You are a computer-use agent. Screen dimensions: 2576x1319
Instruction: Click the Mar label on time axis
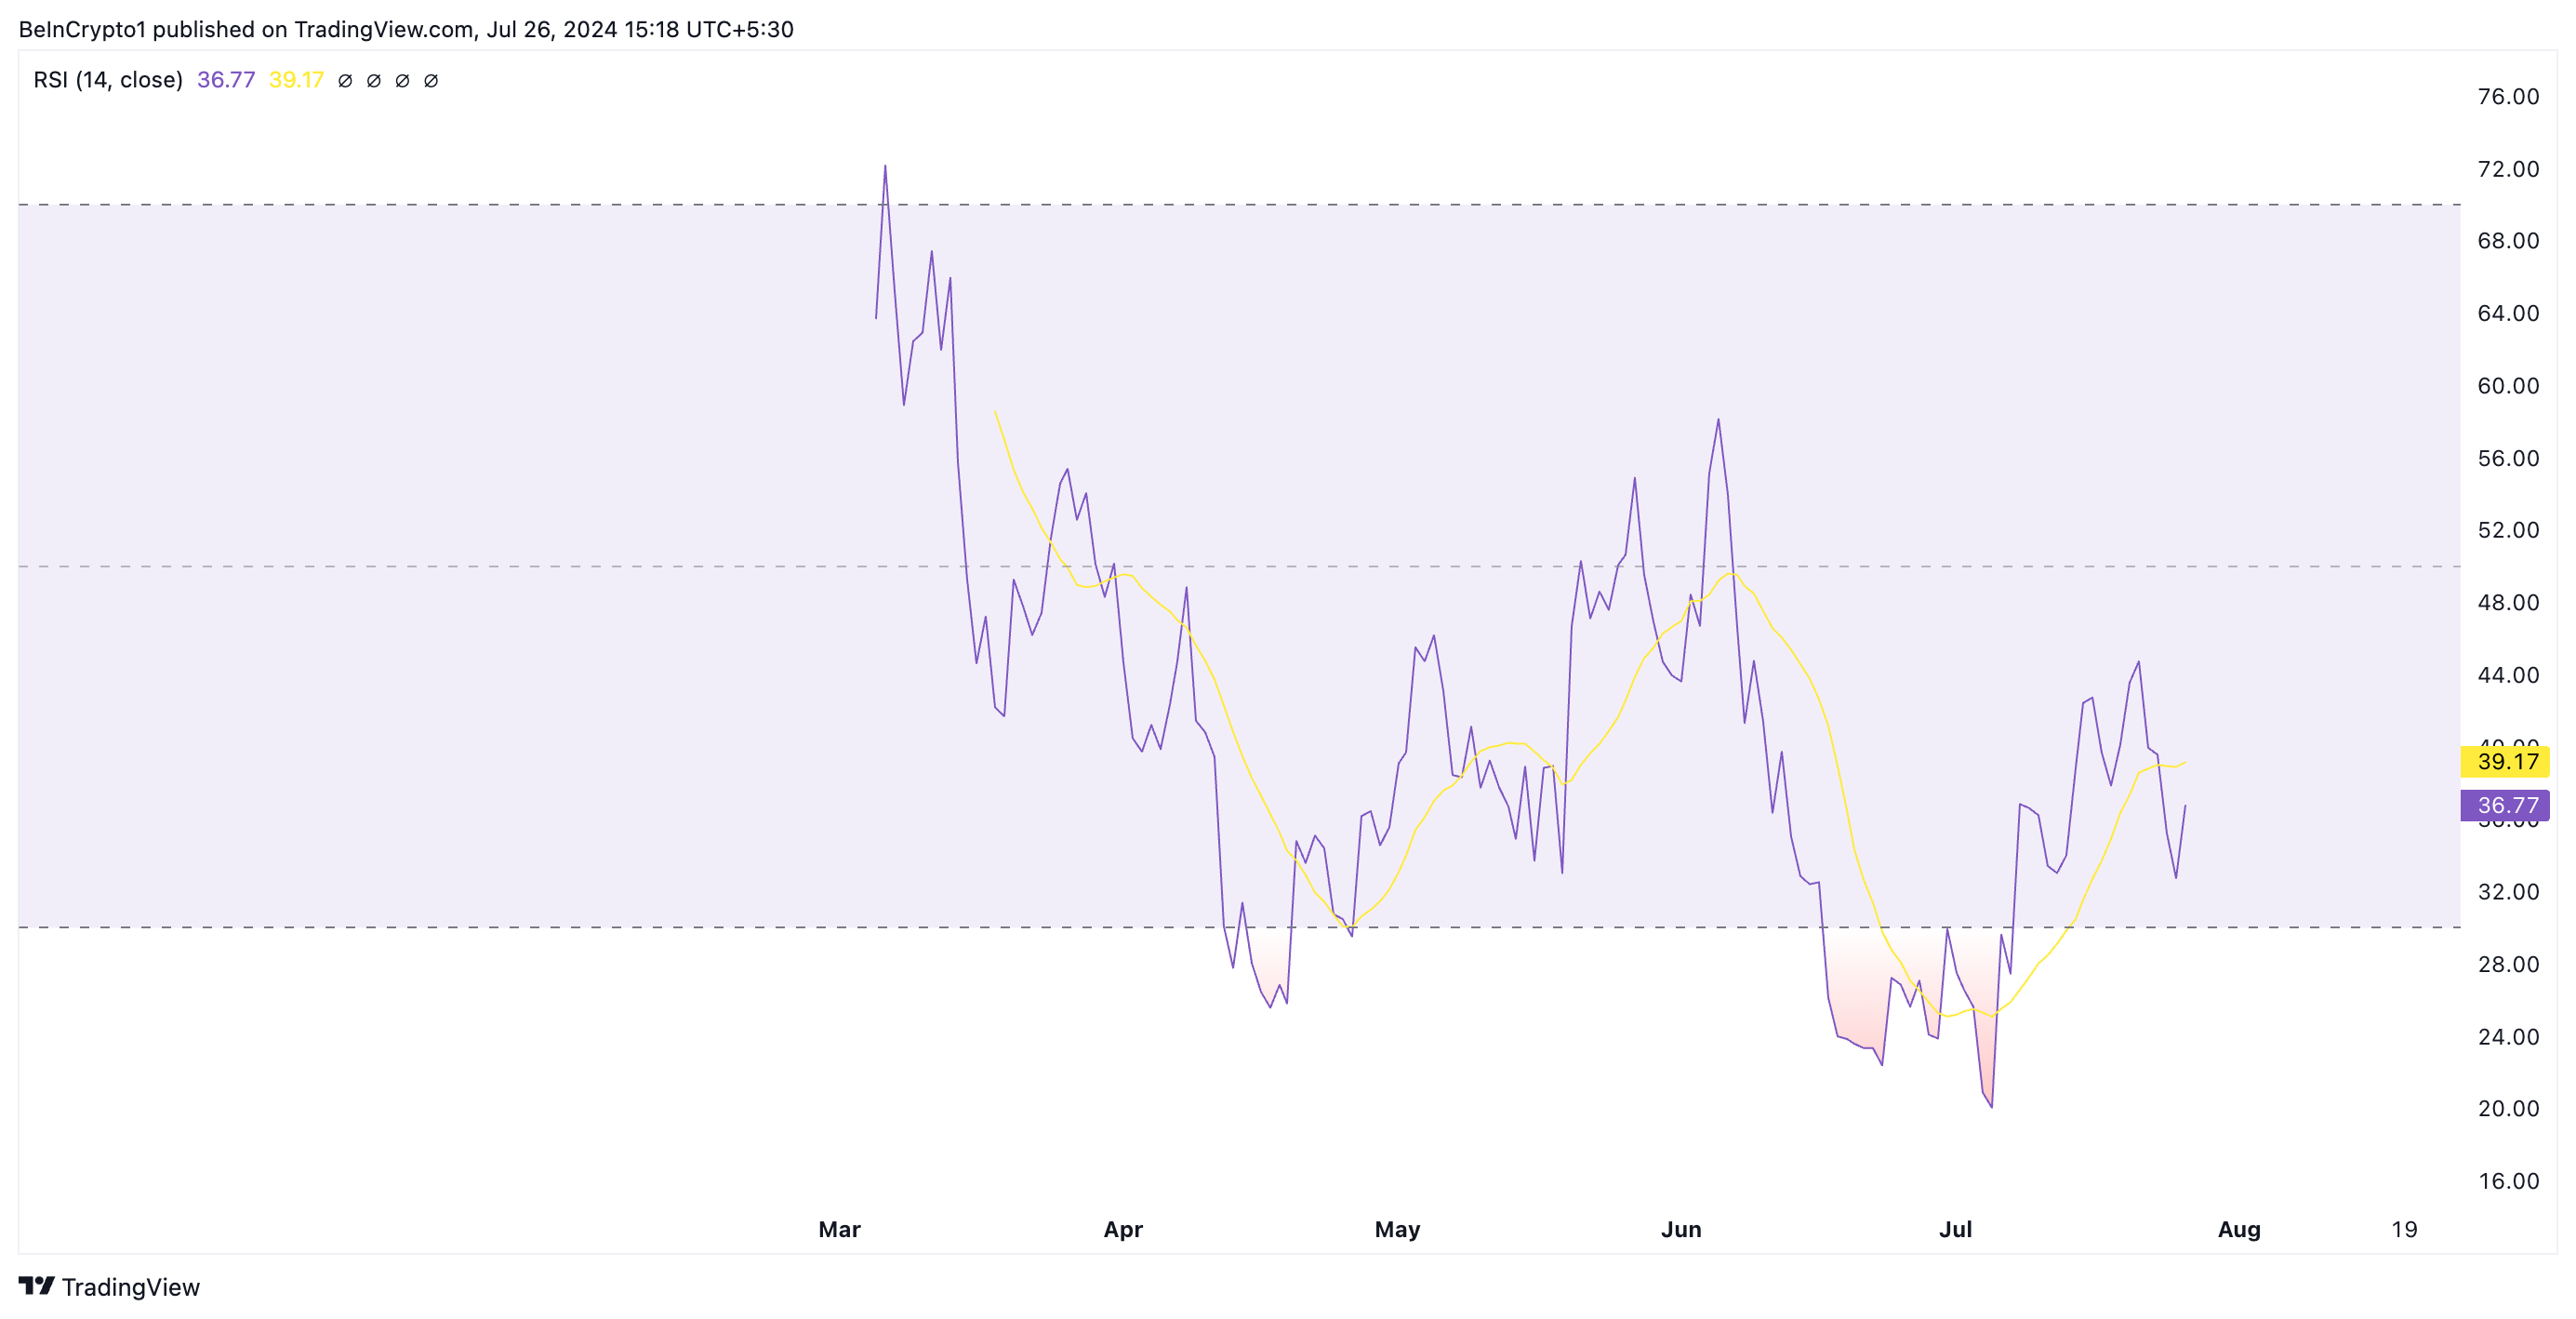click(x=839, y=1229)
